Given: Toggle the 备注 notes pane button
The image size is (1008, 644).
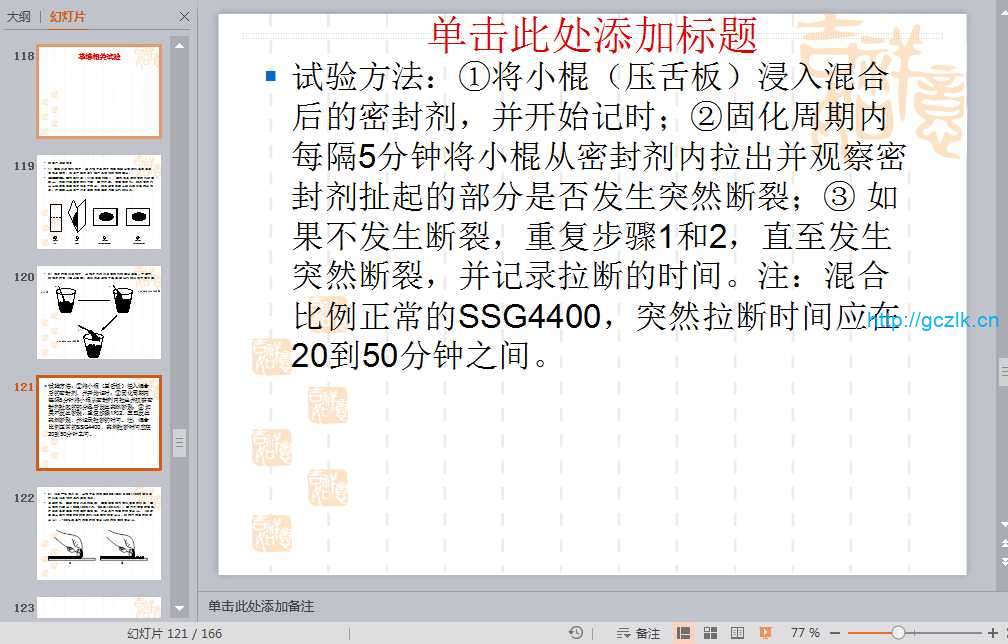Looking at the screenshot, I should (638, 633).
